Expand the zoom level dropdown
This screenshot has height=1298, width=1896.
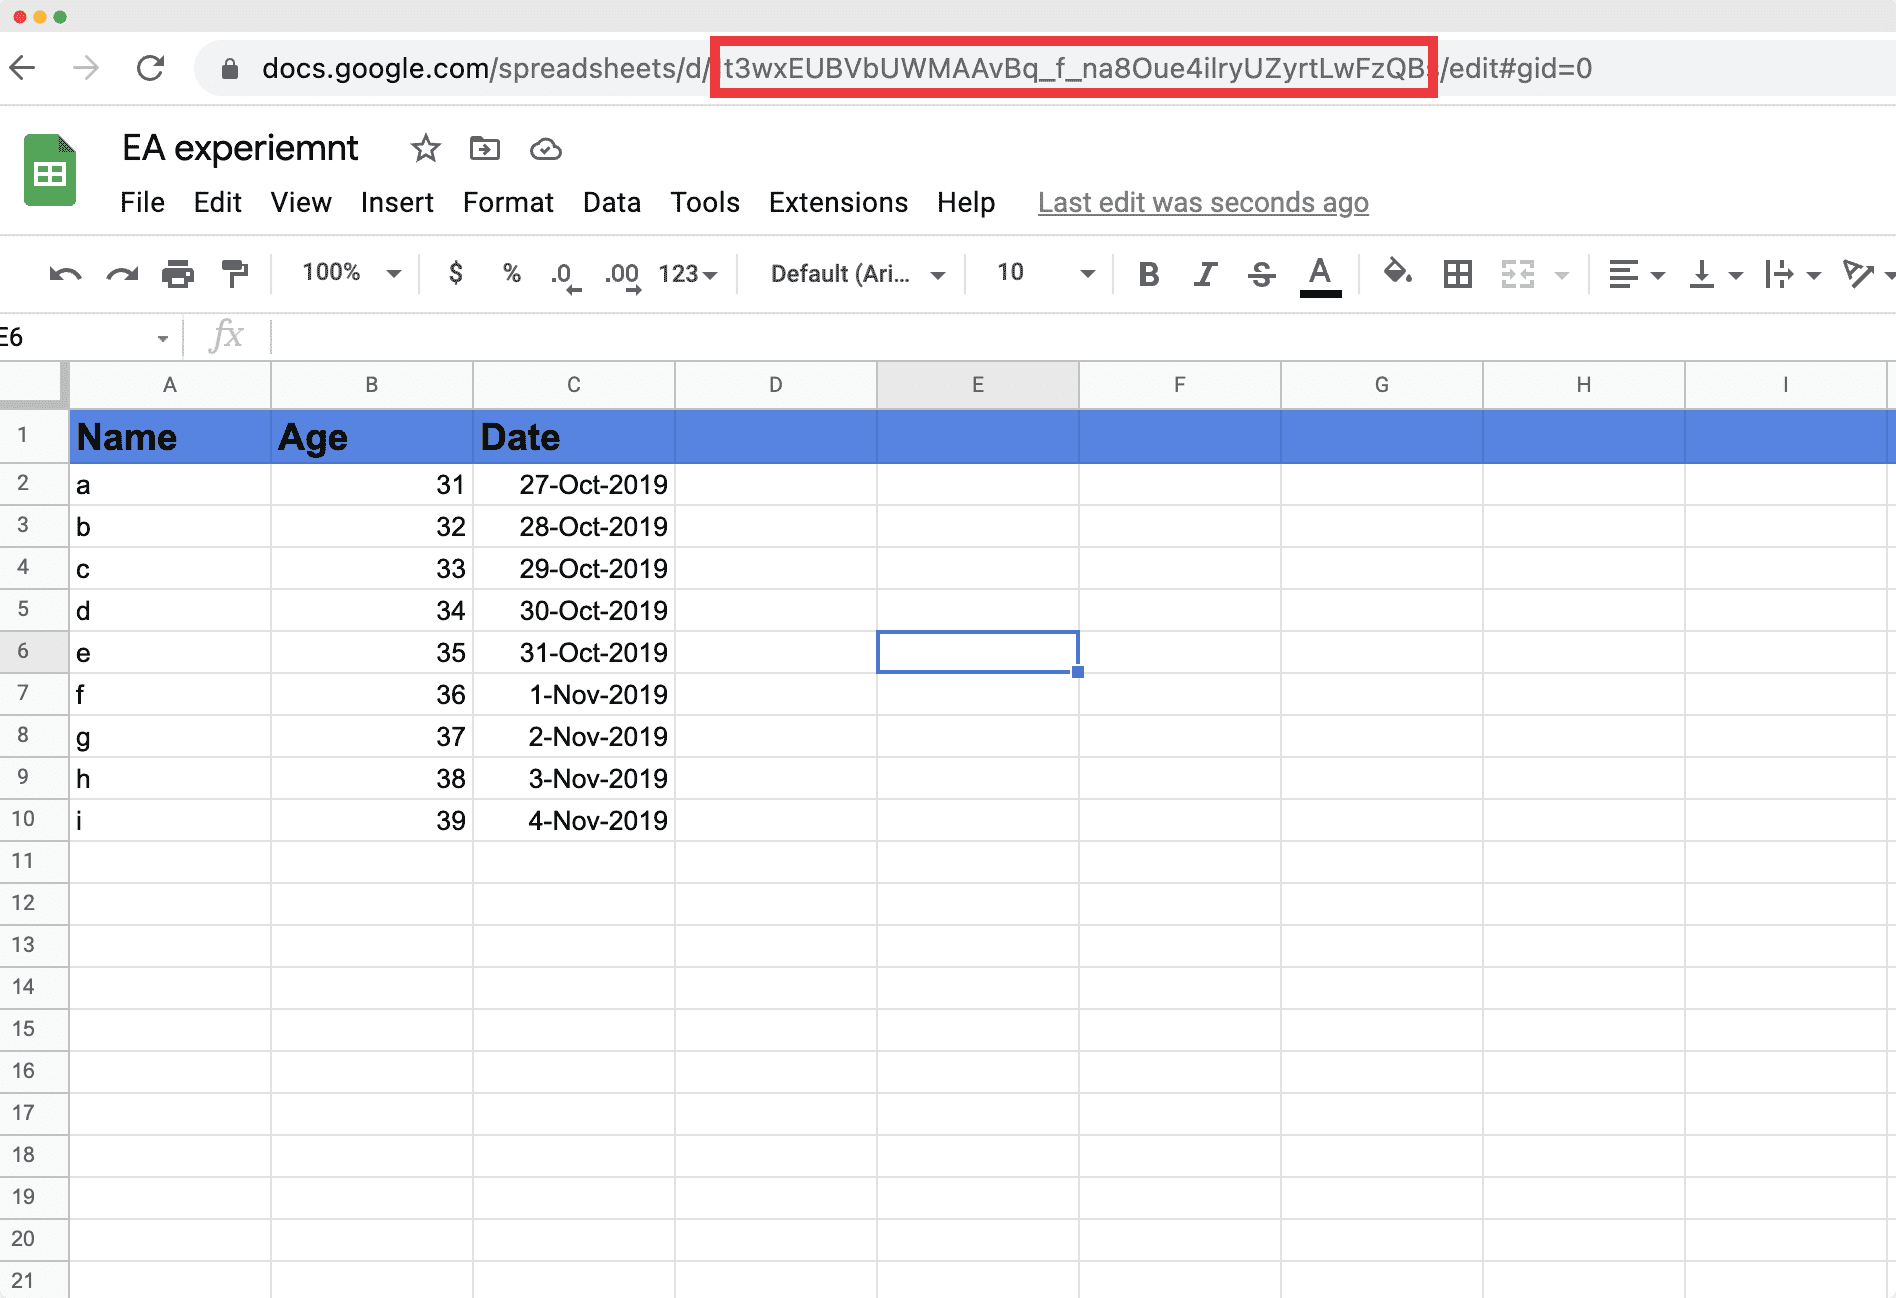pyautogui.click(x=345, y=272)
